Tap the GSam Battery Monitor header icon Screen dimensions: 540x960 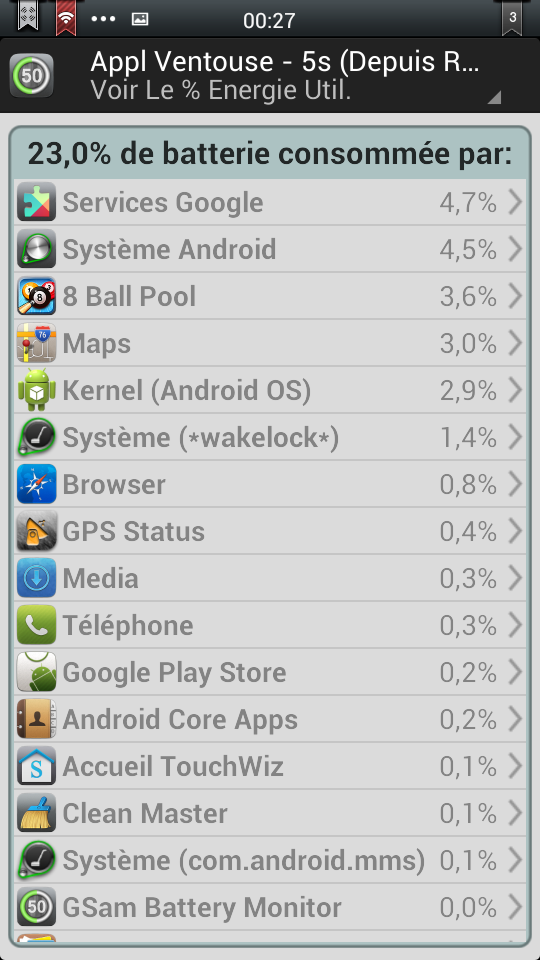tap(31, 76)
